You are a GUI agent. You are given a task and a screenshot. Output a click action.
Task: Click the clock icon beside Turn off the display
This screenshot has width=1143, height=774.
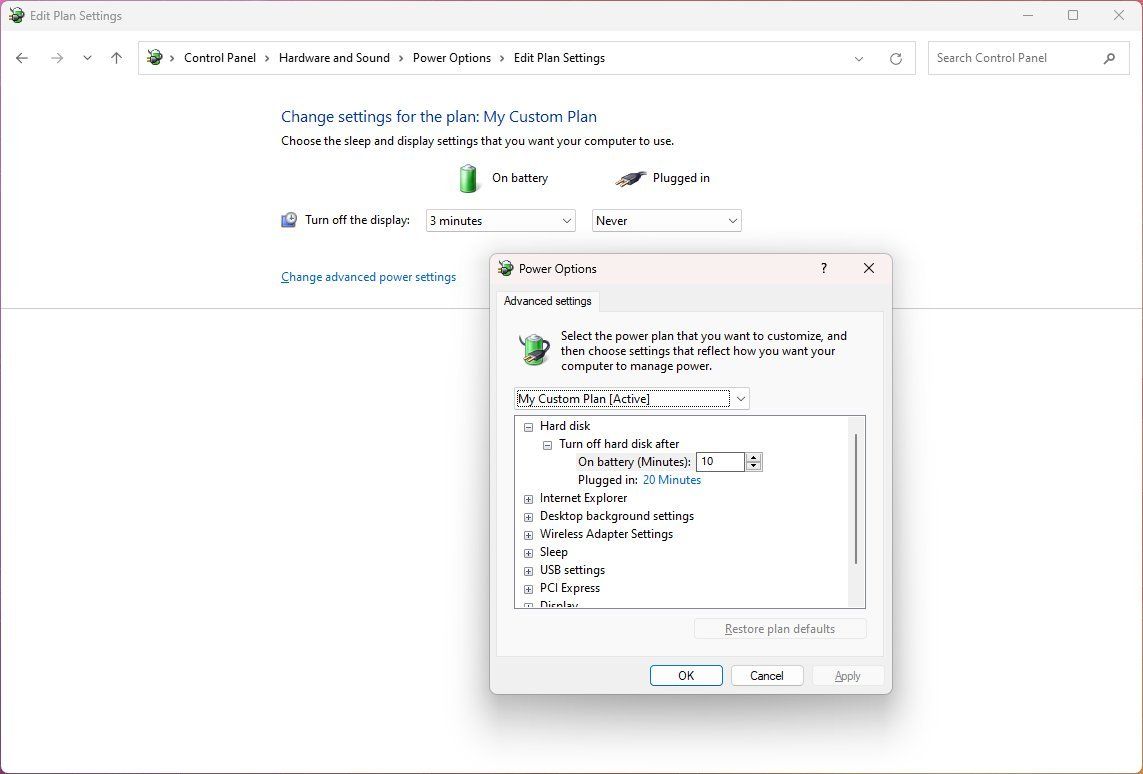click(x=289, y=219)
